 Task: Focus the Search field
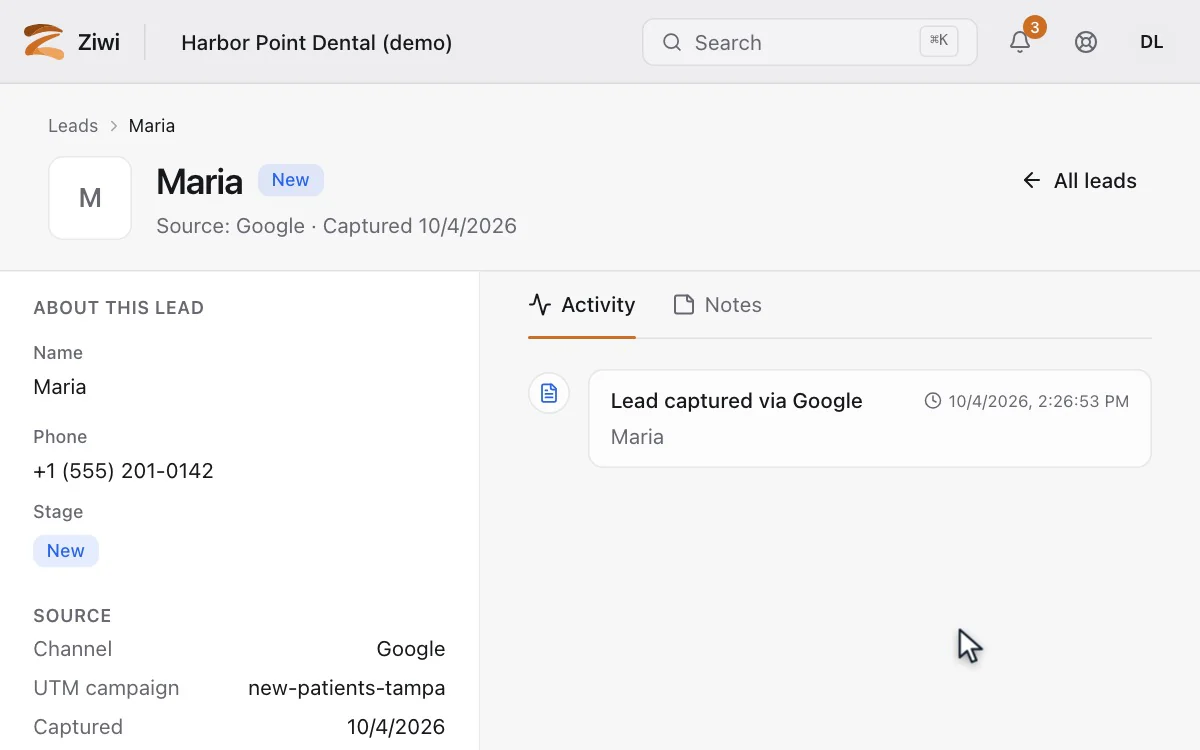(810, 42)
